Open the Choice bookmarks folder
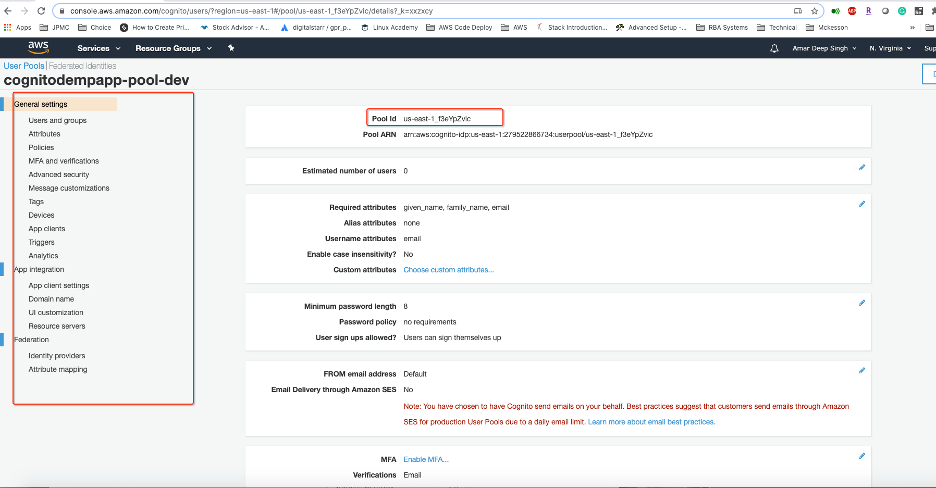Screen dimensions: 936x488 pyautogui.click(x=94, y=27)
